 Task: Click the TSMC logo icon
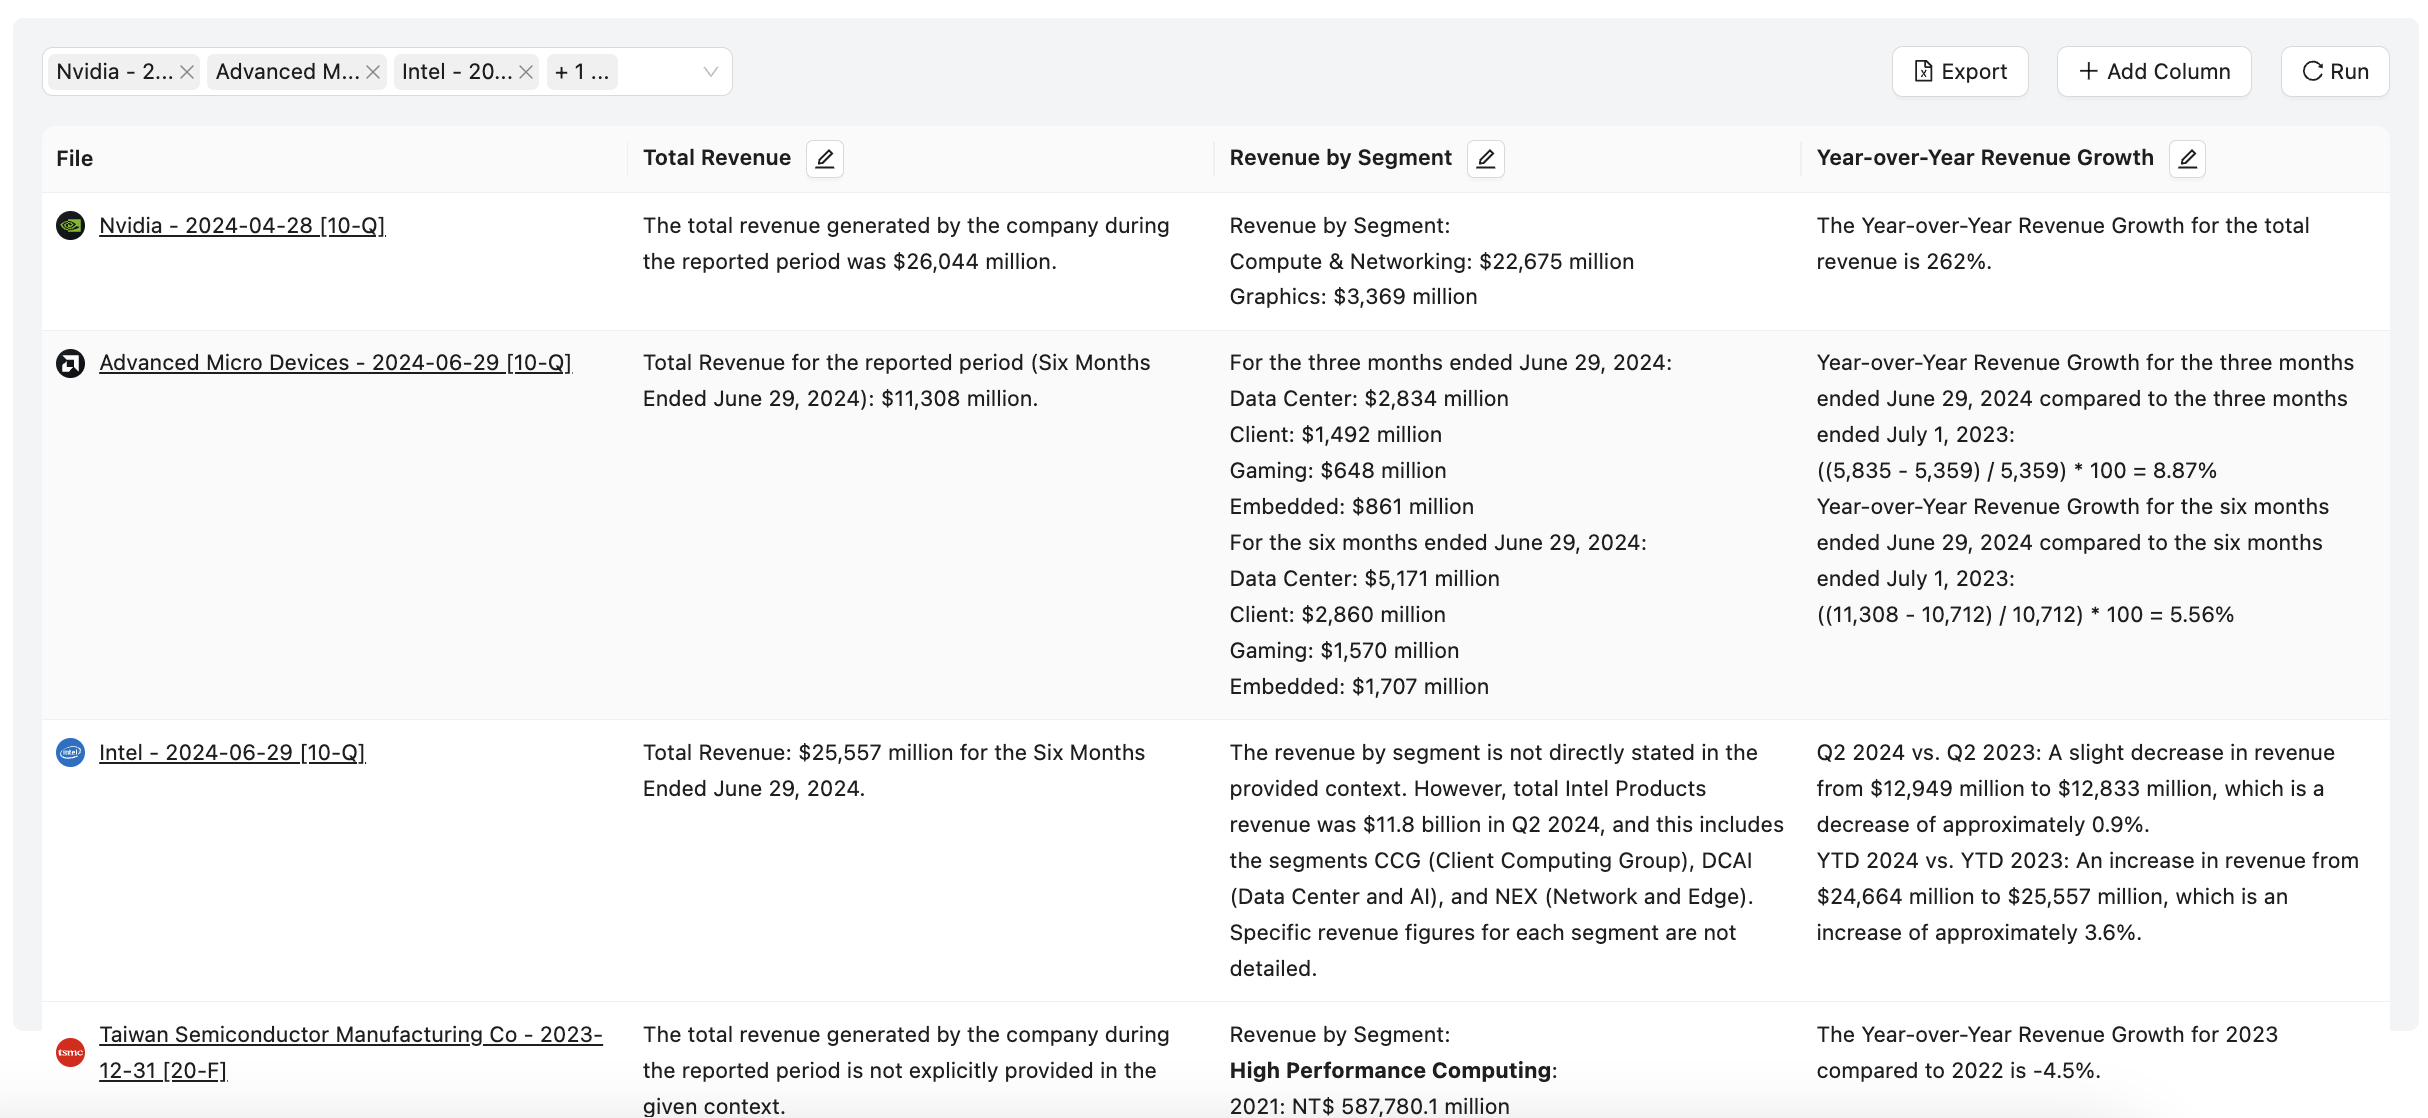coord(70,1052)
